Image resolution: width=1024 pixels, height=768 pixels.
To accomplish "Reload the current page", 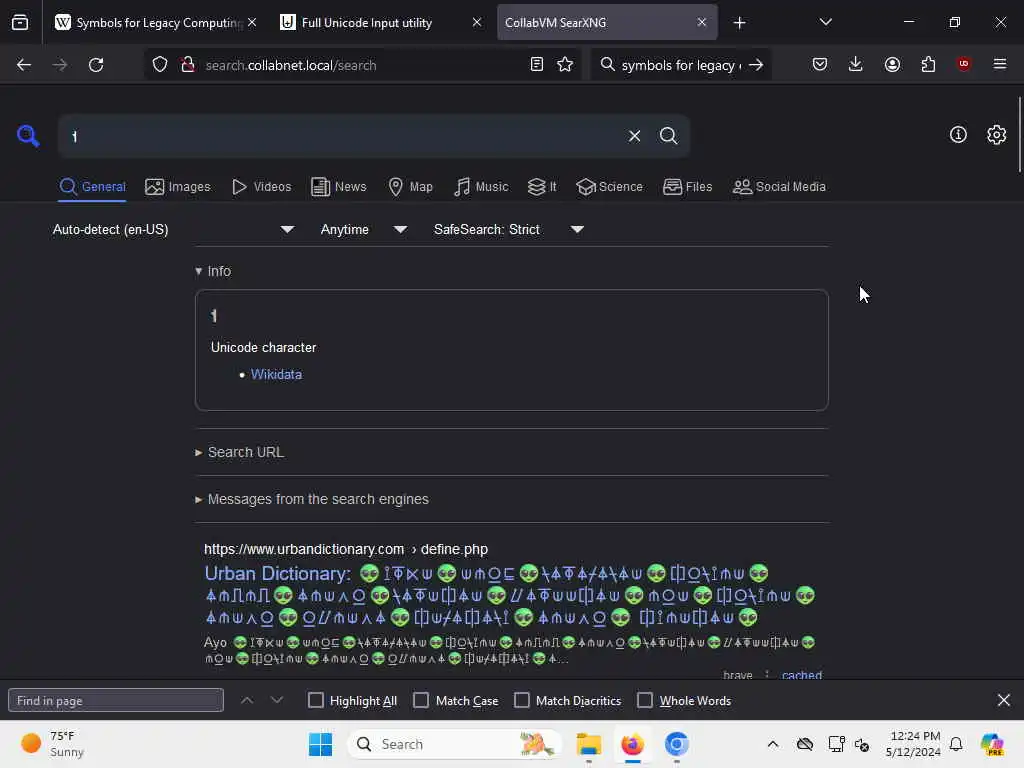I will click(x=96, y=65).
